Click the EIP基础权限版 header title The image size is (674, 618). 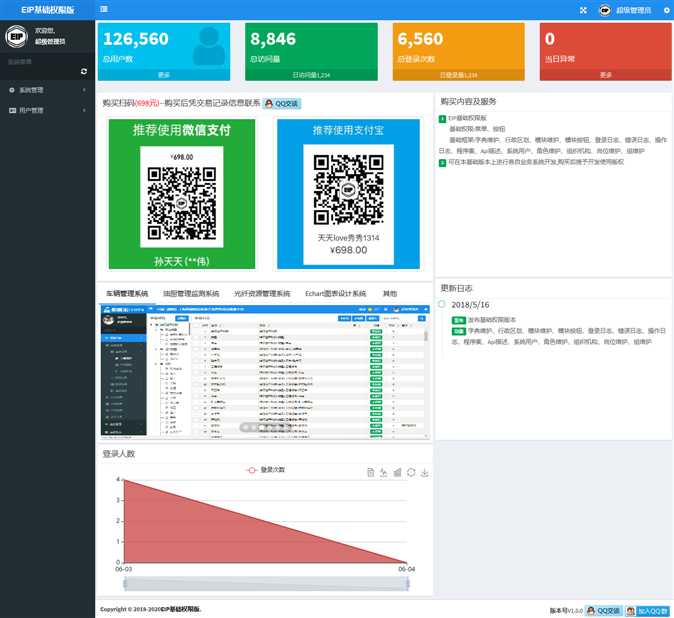47,10
